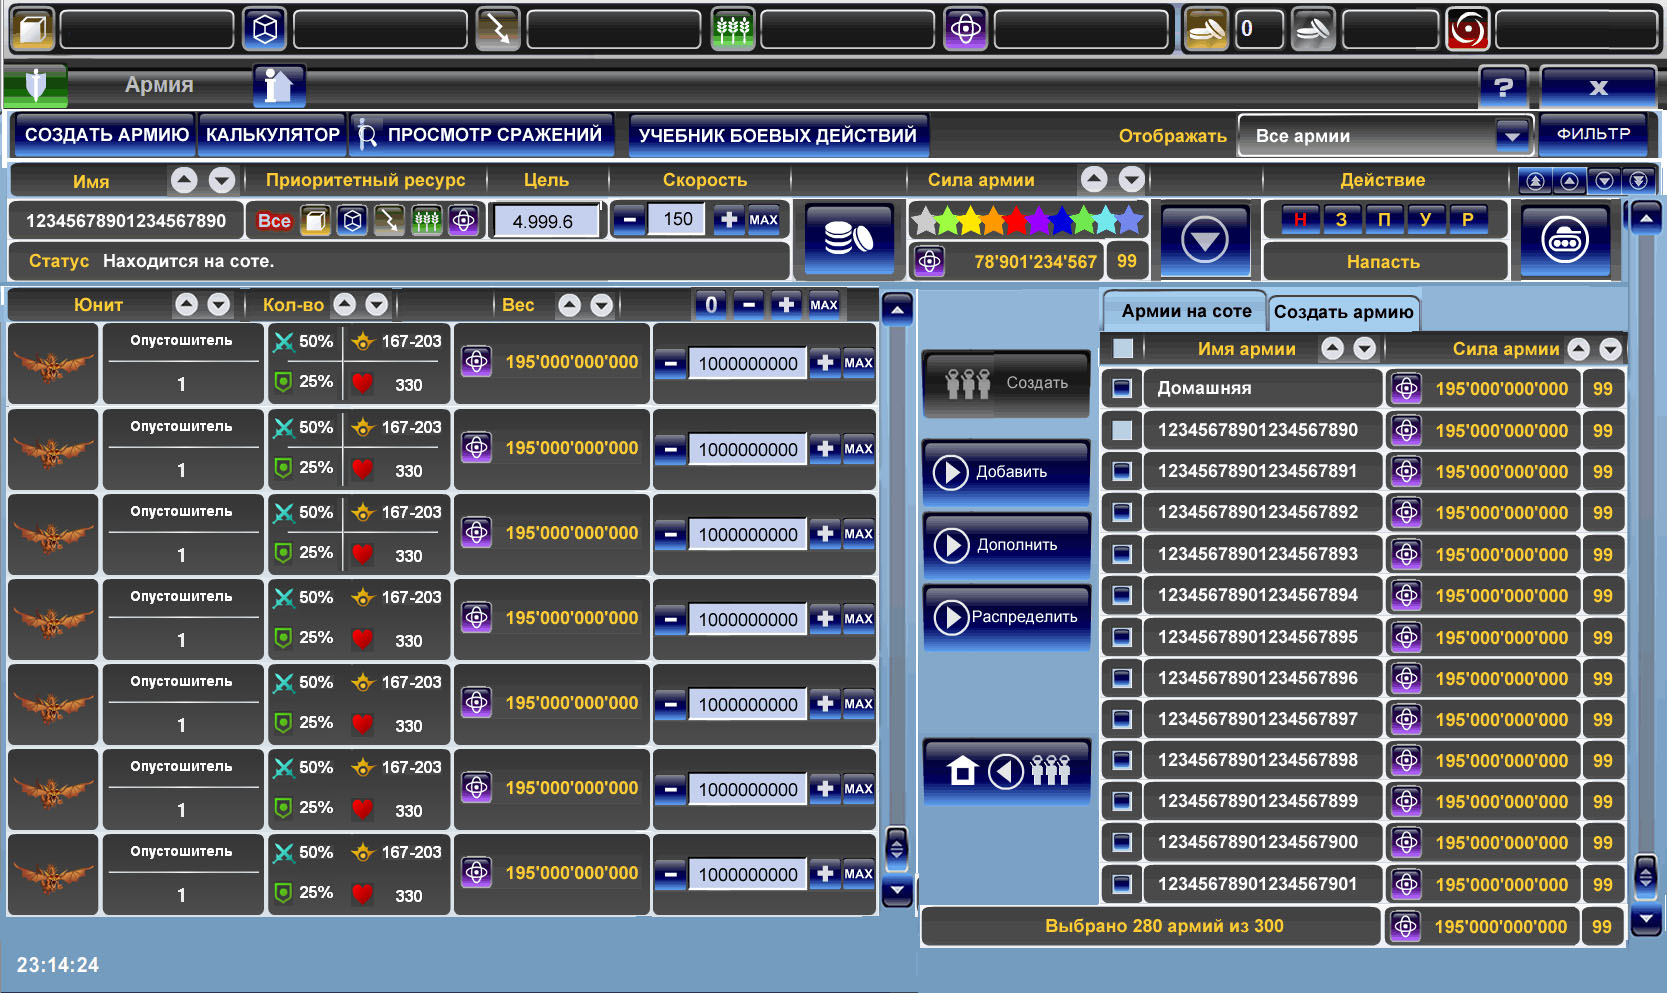
Task: Click the red spiral icon in top bar
Action: (1467, 30)
